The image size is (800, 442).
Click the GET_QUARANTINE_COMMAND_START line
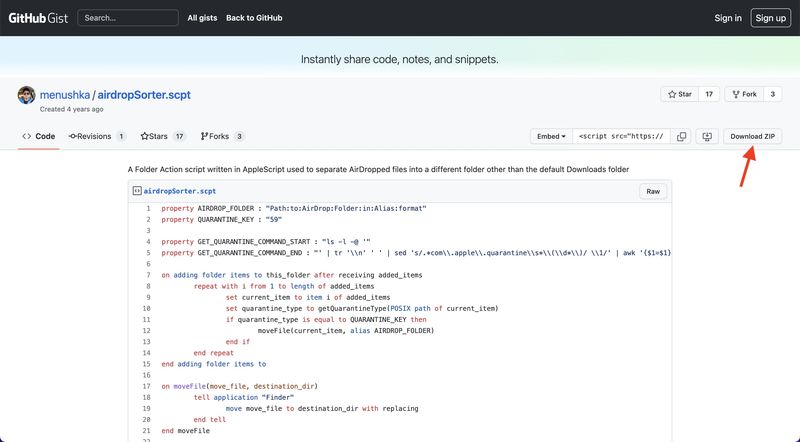266,242
